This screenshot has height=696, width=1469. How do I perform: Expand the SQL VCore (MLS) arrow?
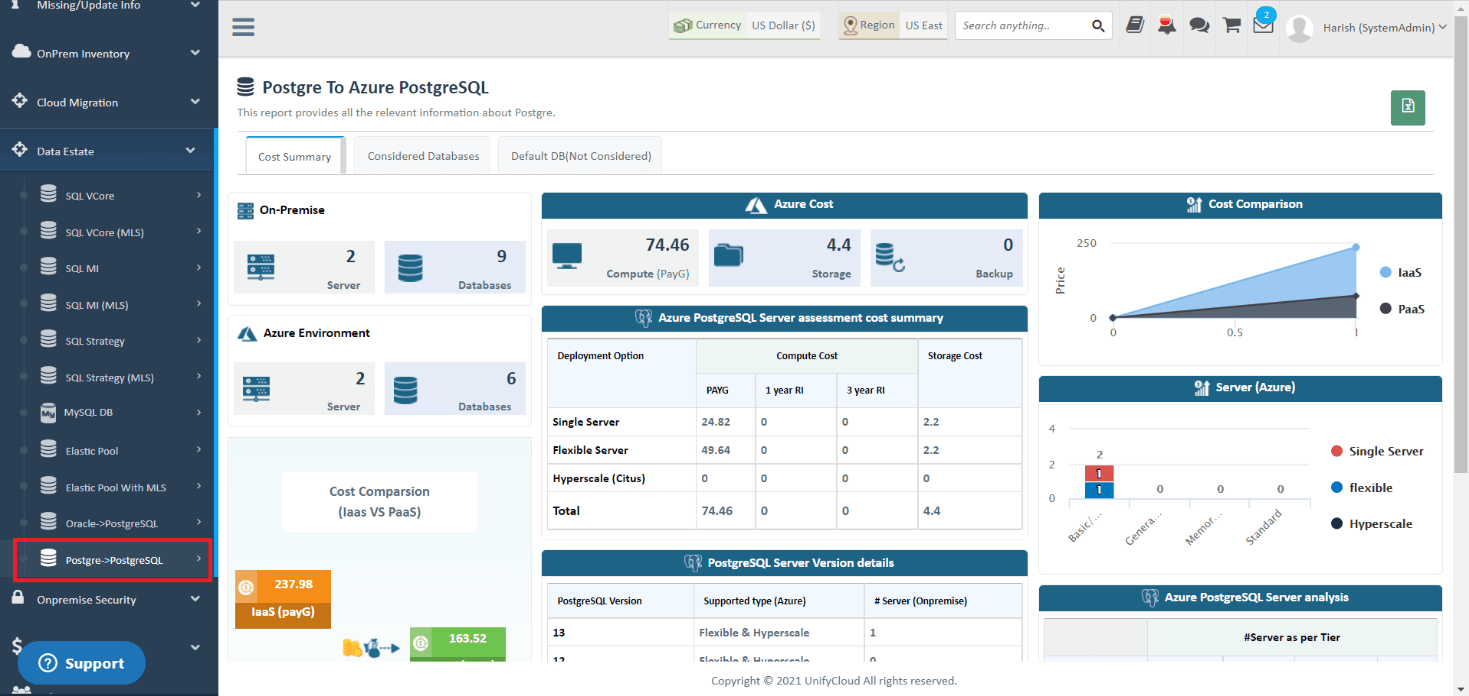(199, 232)
